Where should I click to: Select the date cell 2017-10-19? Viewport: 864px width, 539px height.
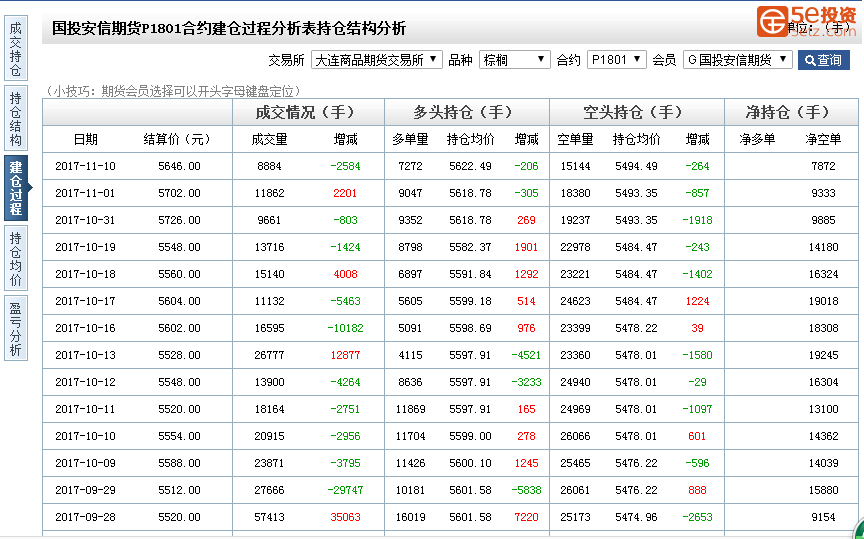[x=85, y=247]
